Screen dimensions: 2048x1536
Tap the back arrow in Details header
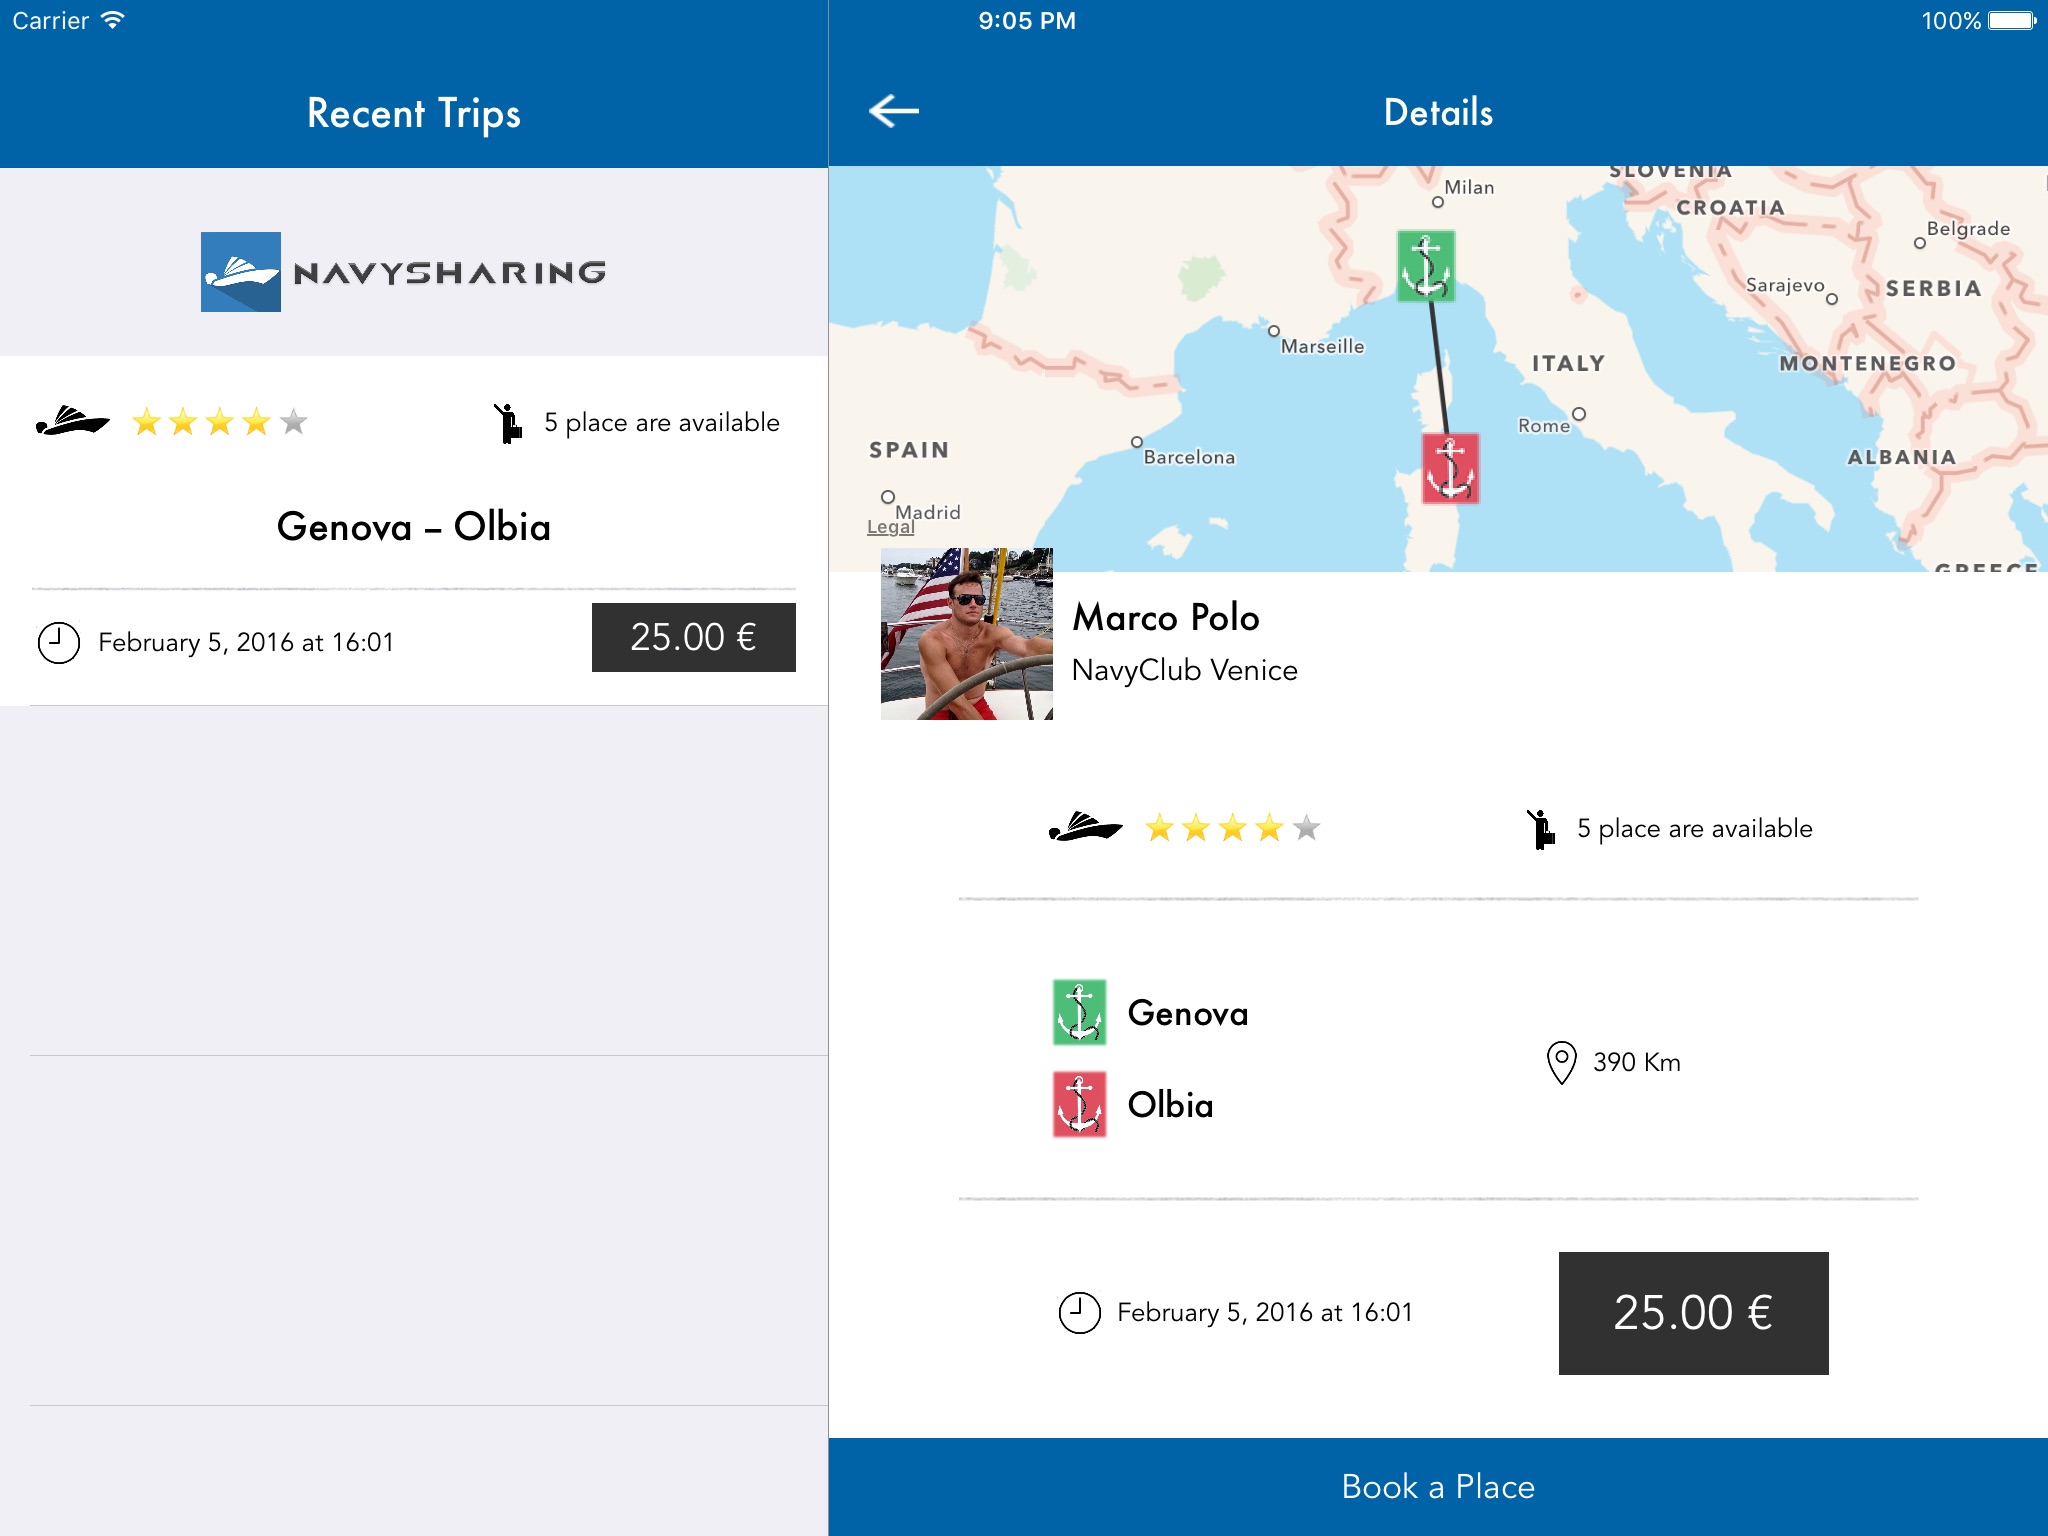point(893,111)
